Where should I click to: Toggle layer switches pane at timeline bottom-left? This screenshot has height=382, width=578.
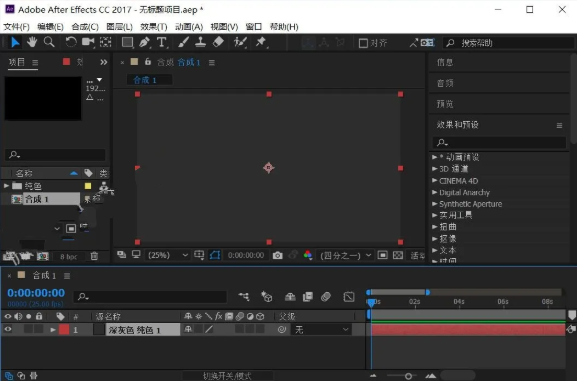9,376
